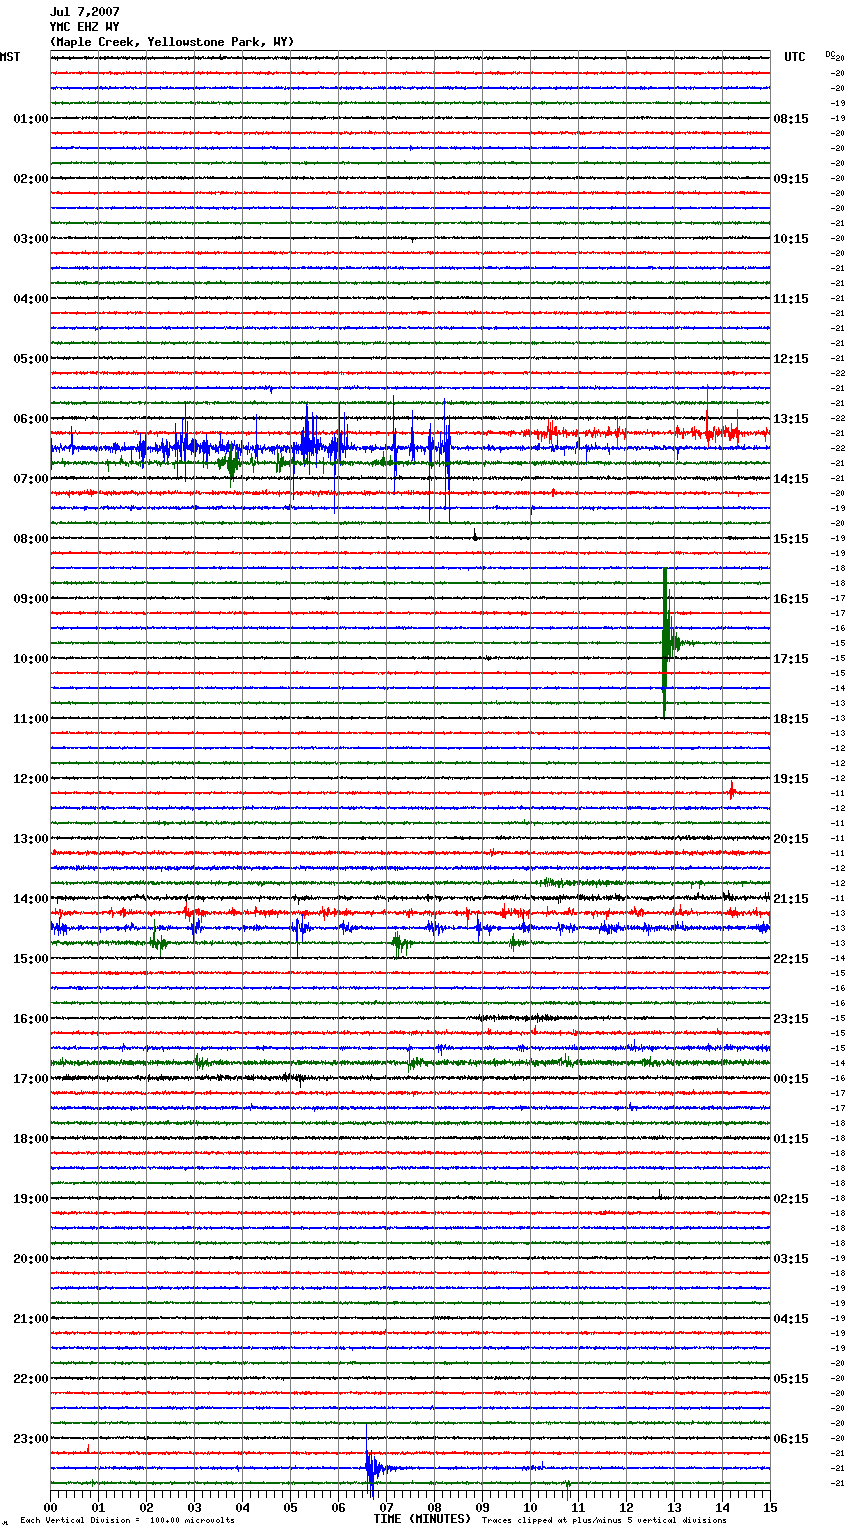Click the "MST" axis header
Image resolution: width=850 pixels, height=1534 pixels.
(x=10, y=57)
